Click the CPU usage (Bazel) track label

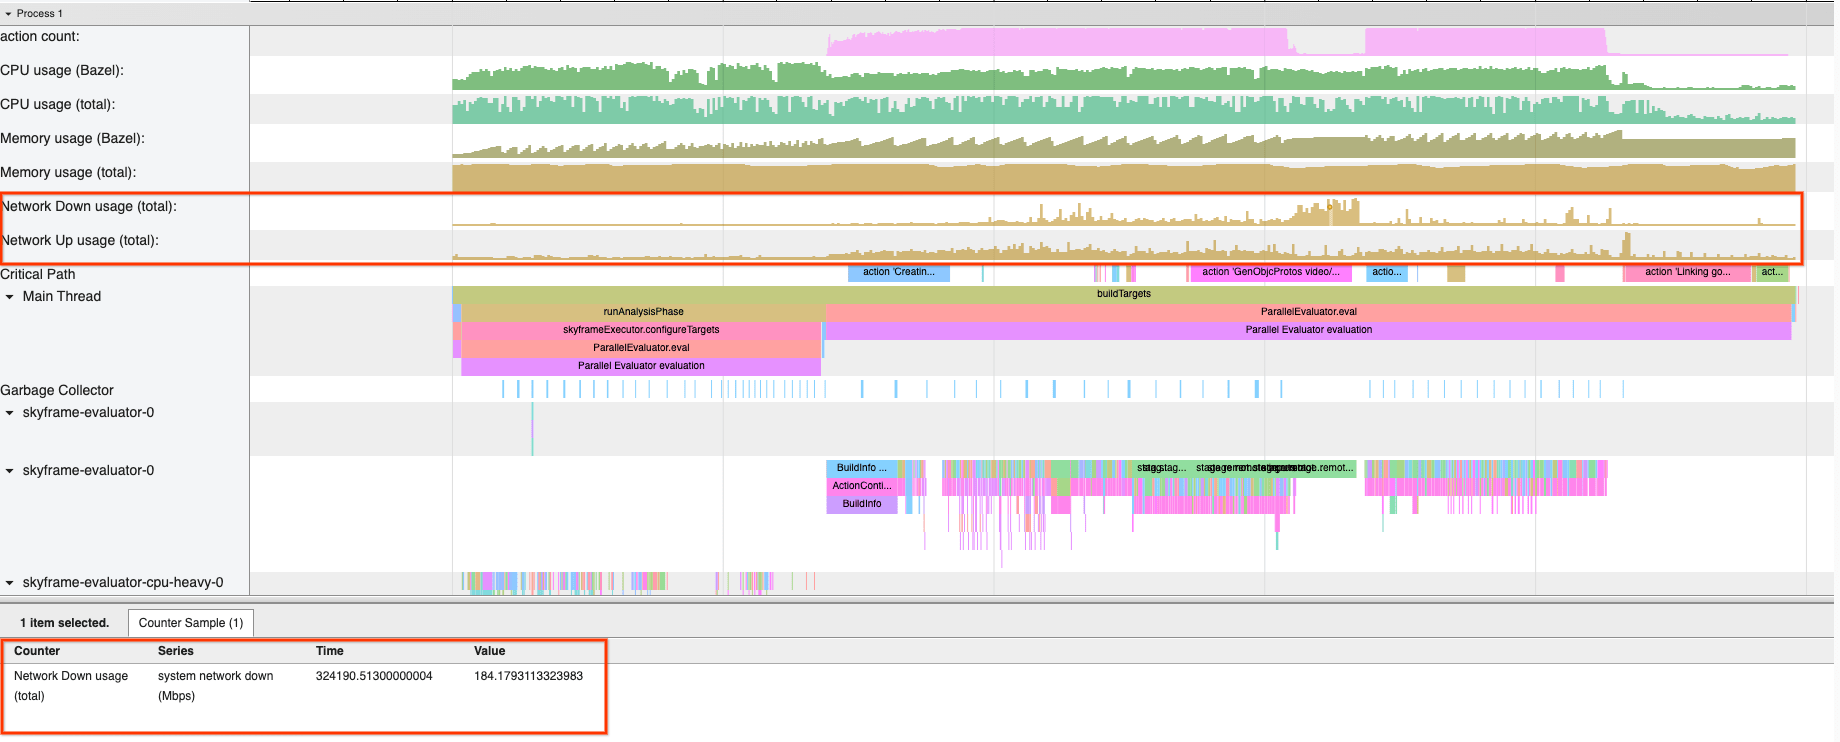pyautogui.click(x=62, y=71)
